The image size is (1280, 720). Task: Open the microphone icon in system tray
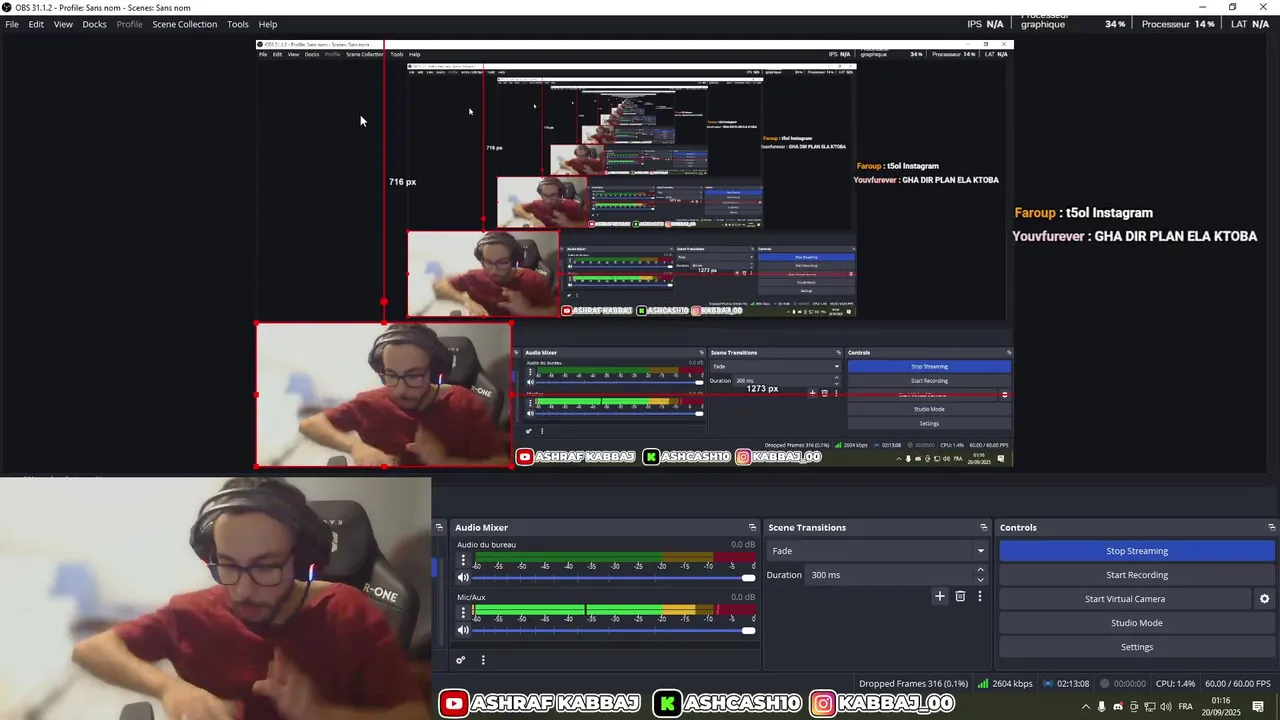coord(1102,707)
